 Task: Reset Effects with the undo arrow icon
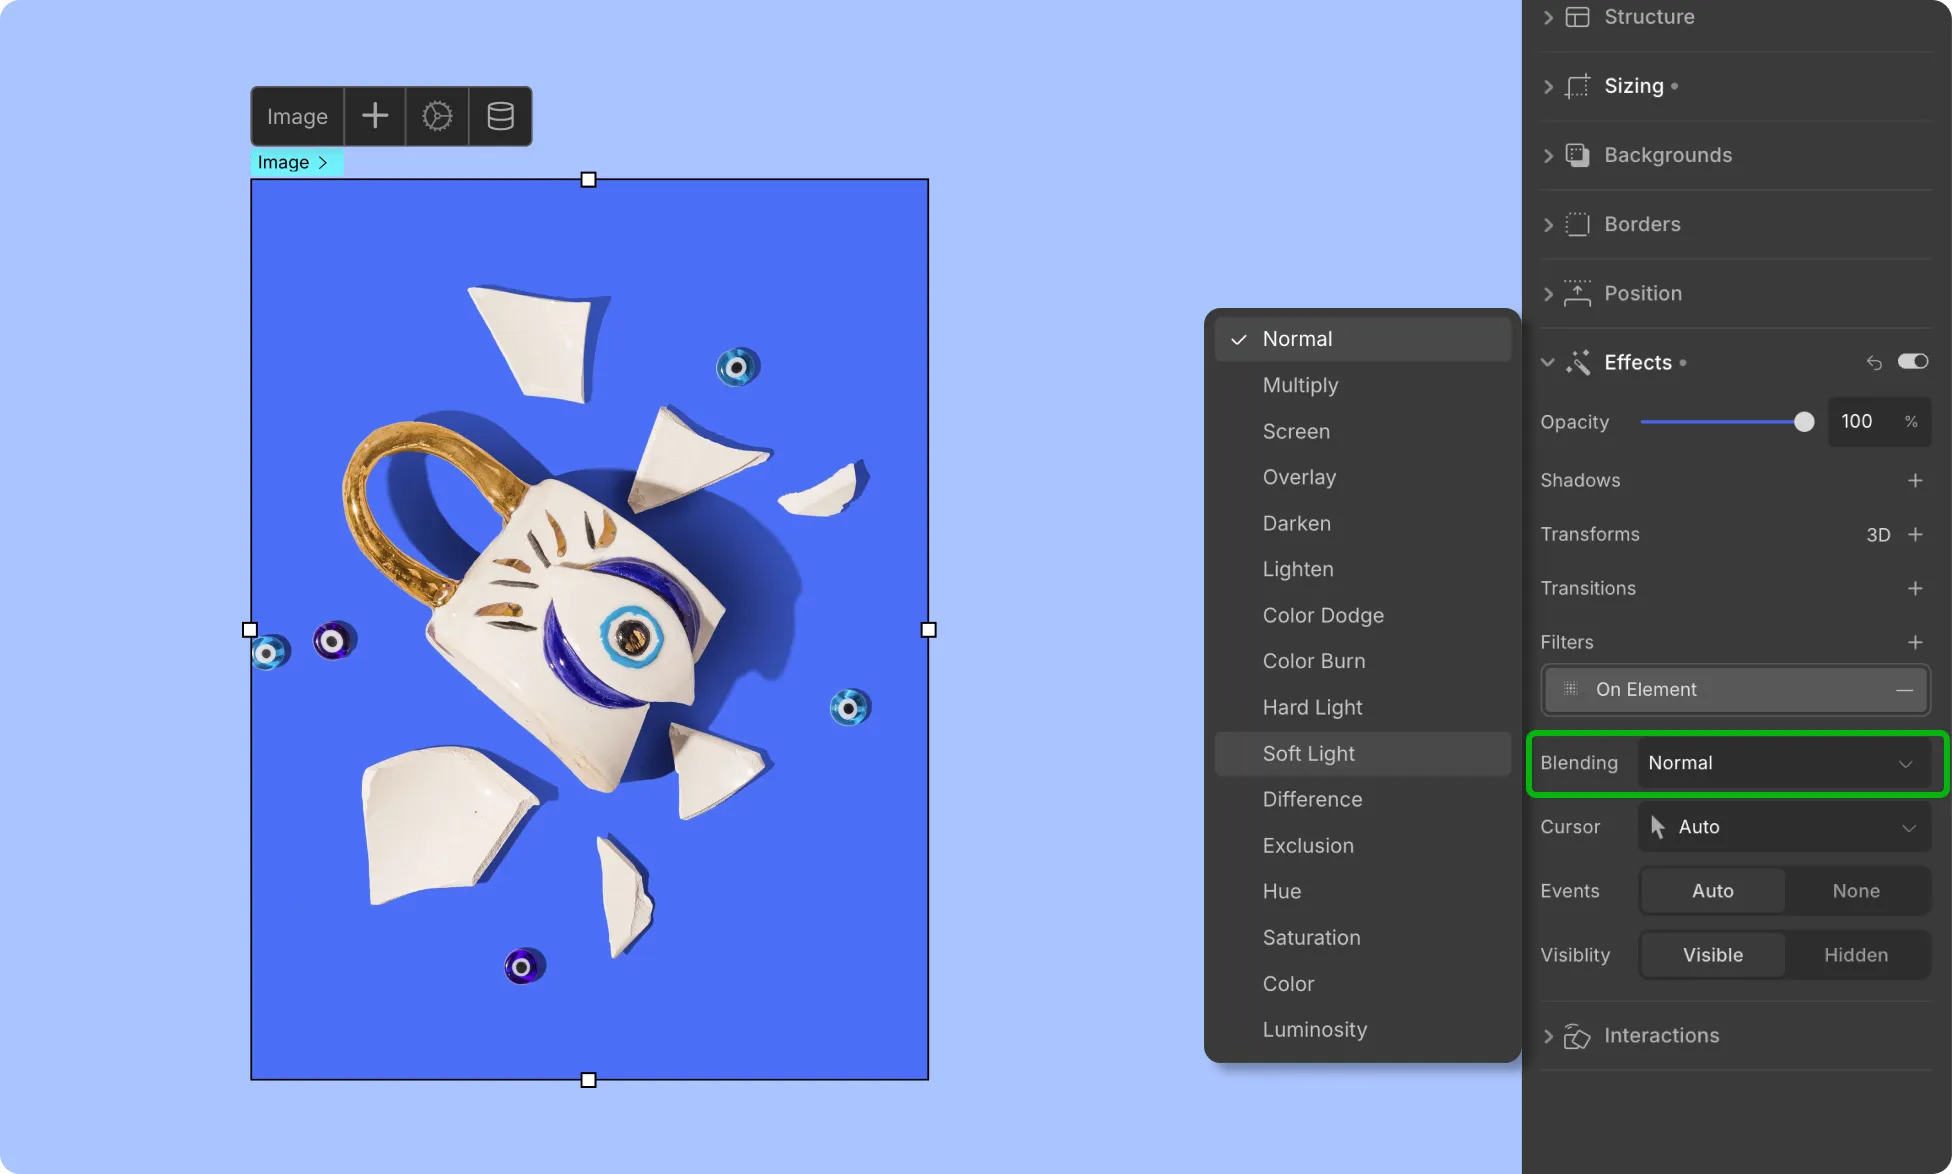1874,362
